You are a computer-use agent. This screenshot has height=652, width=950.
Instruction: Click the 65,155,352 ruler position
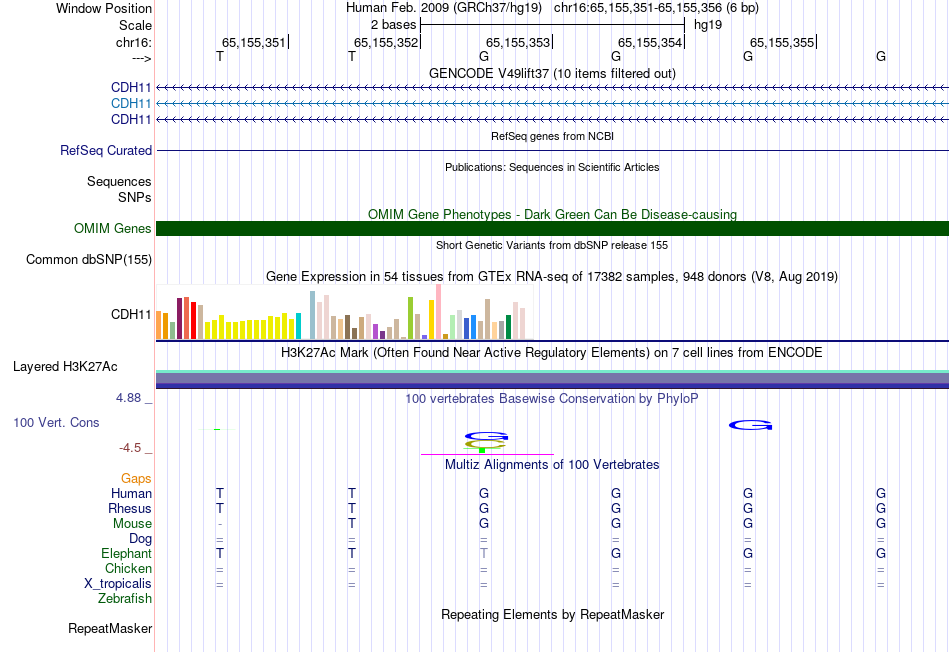[386, 42]
